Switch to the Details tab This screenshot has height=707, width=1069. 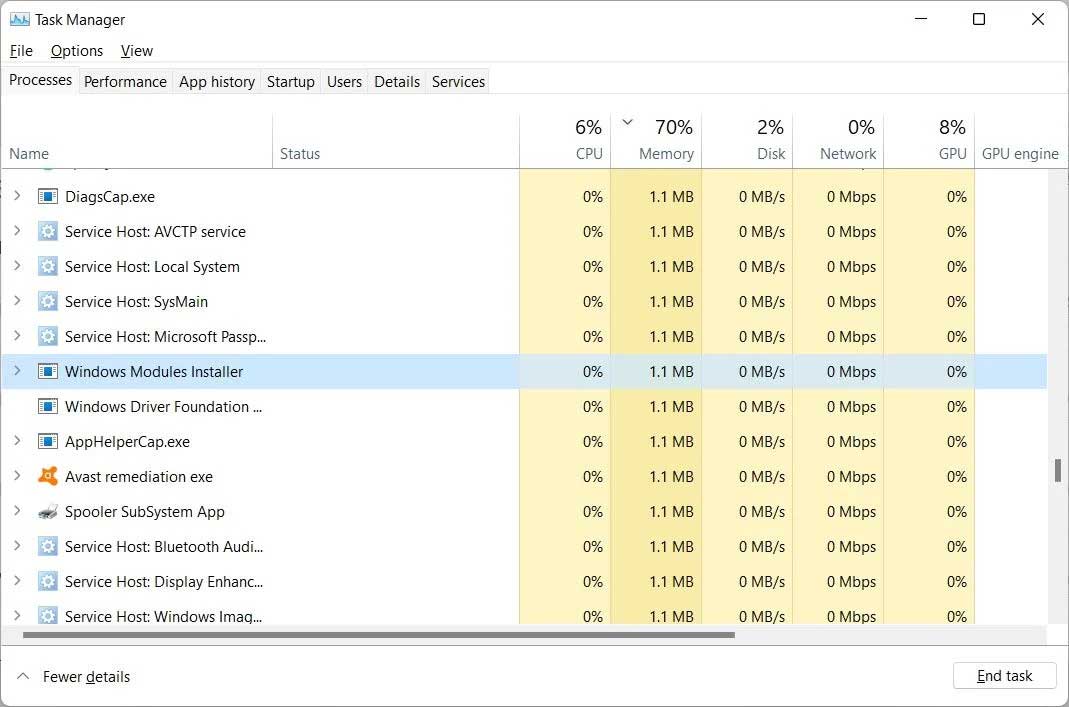(396, 81)
